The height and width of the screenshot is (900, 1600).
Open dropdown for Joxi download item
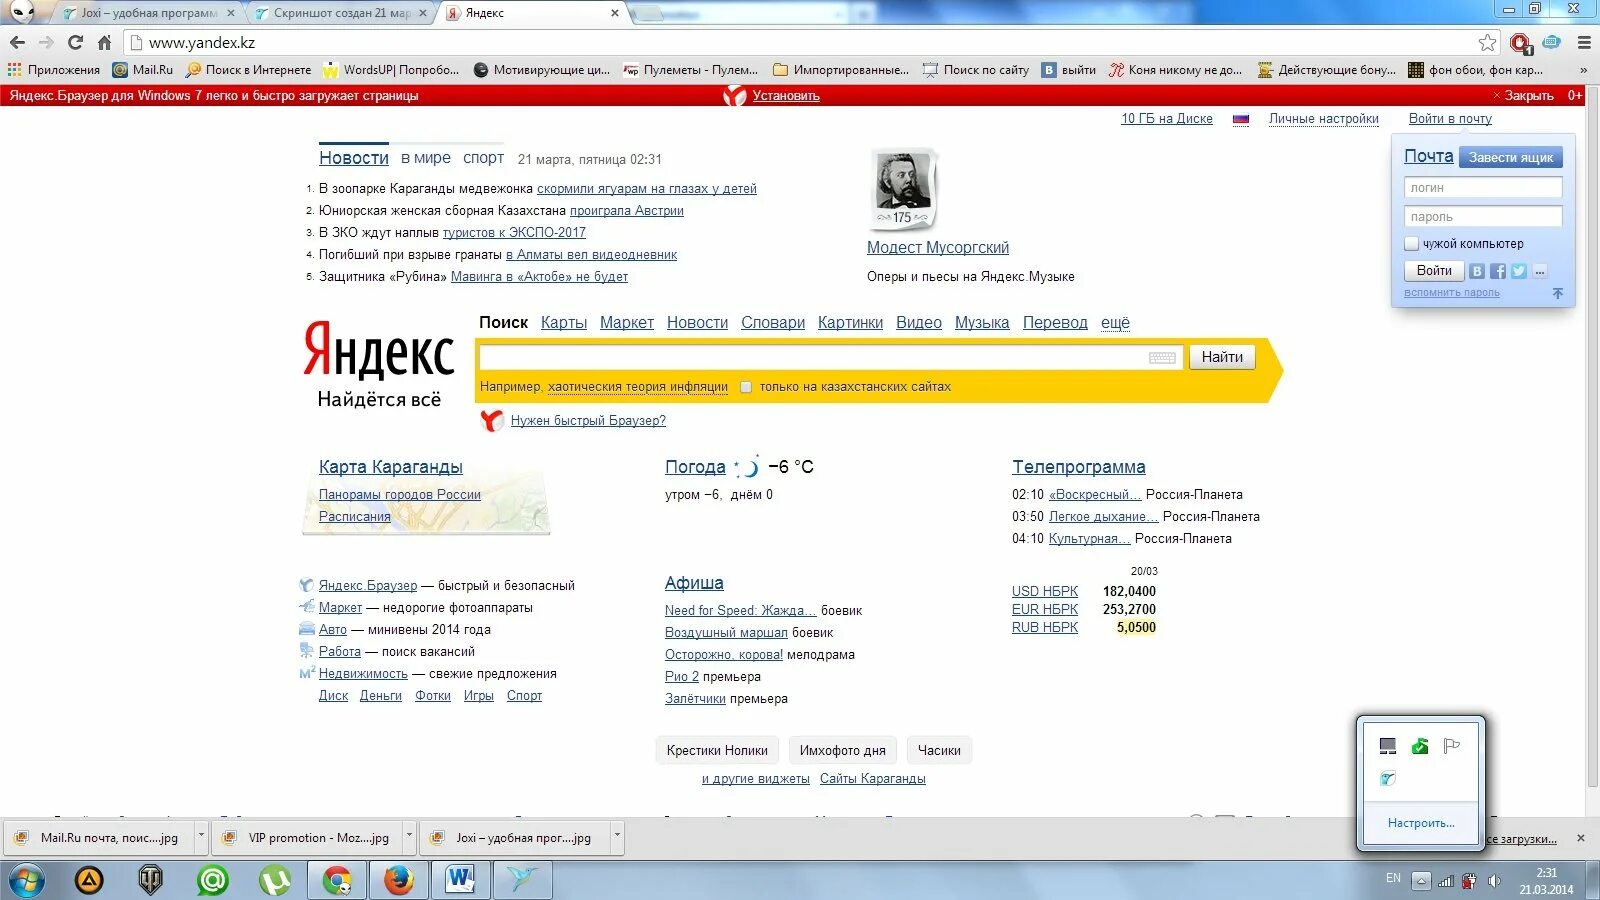click(x=617, y=836)
